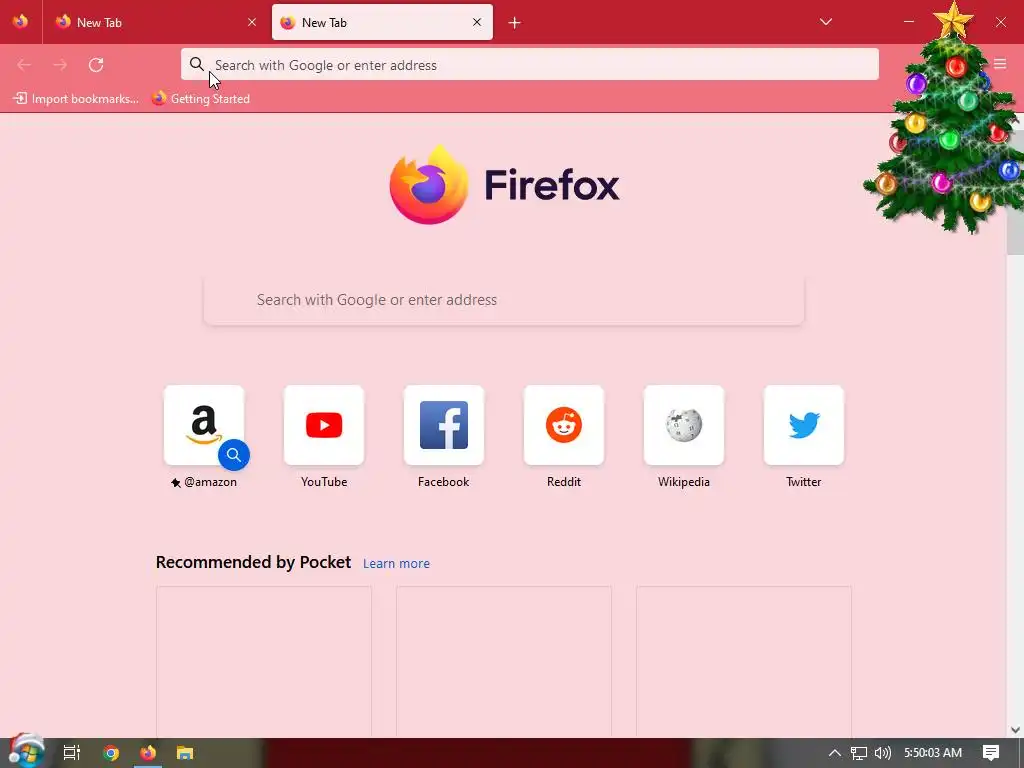Open the Reddit shortcut tile

point(564,425)
